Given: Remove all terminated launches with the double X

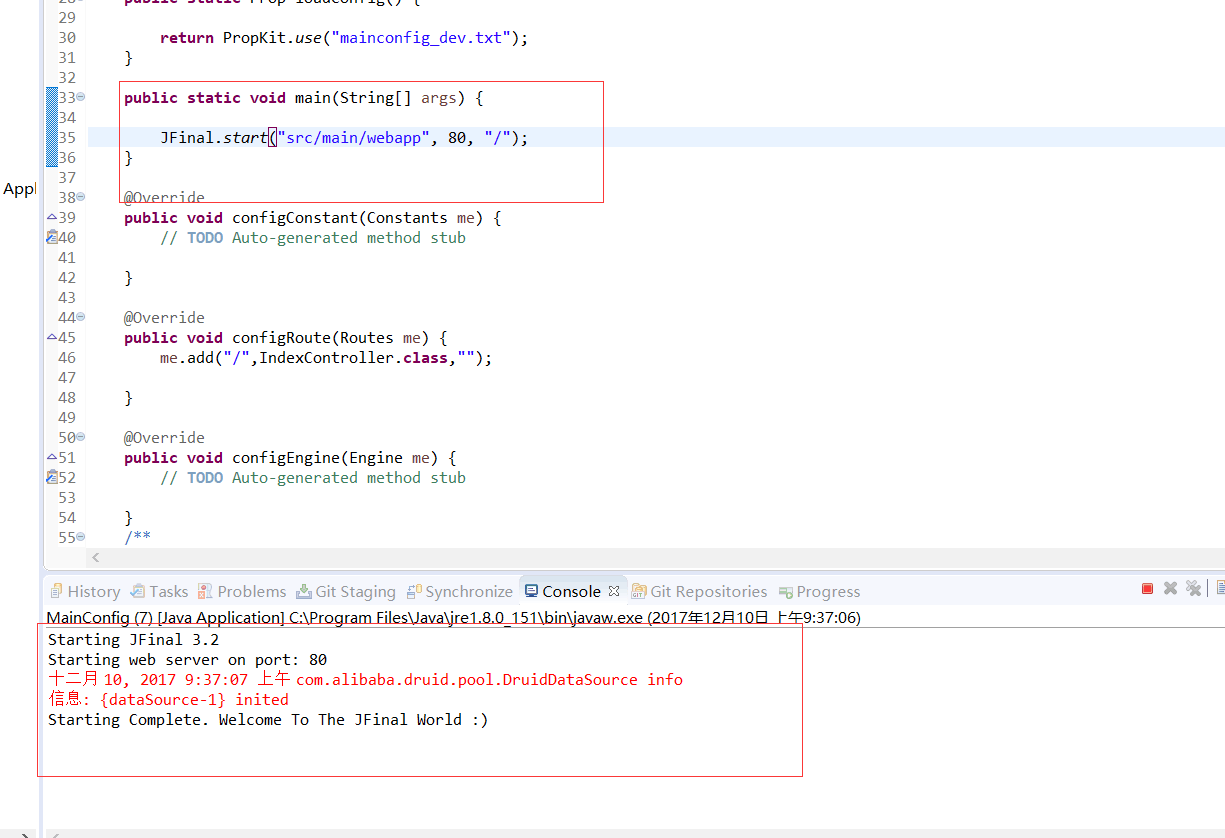Looking at the screenshot, I should pyautogui.click(x=1193, y=589).
